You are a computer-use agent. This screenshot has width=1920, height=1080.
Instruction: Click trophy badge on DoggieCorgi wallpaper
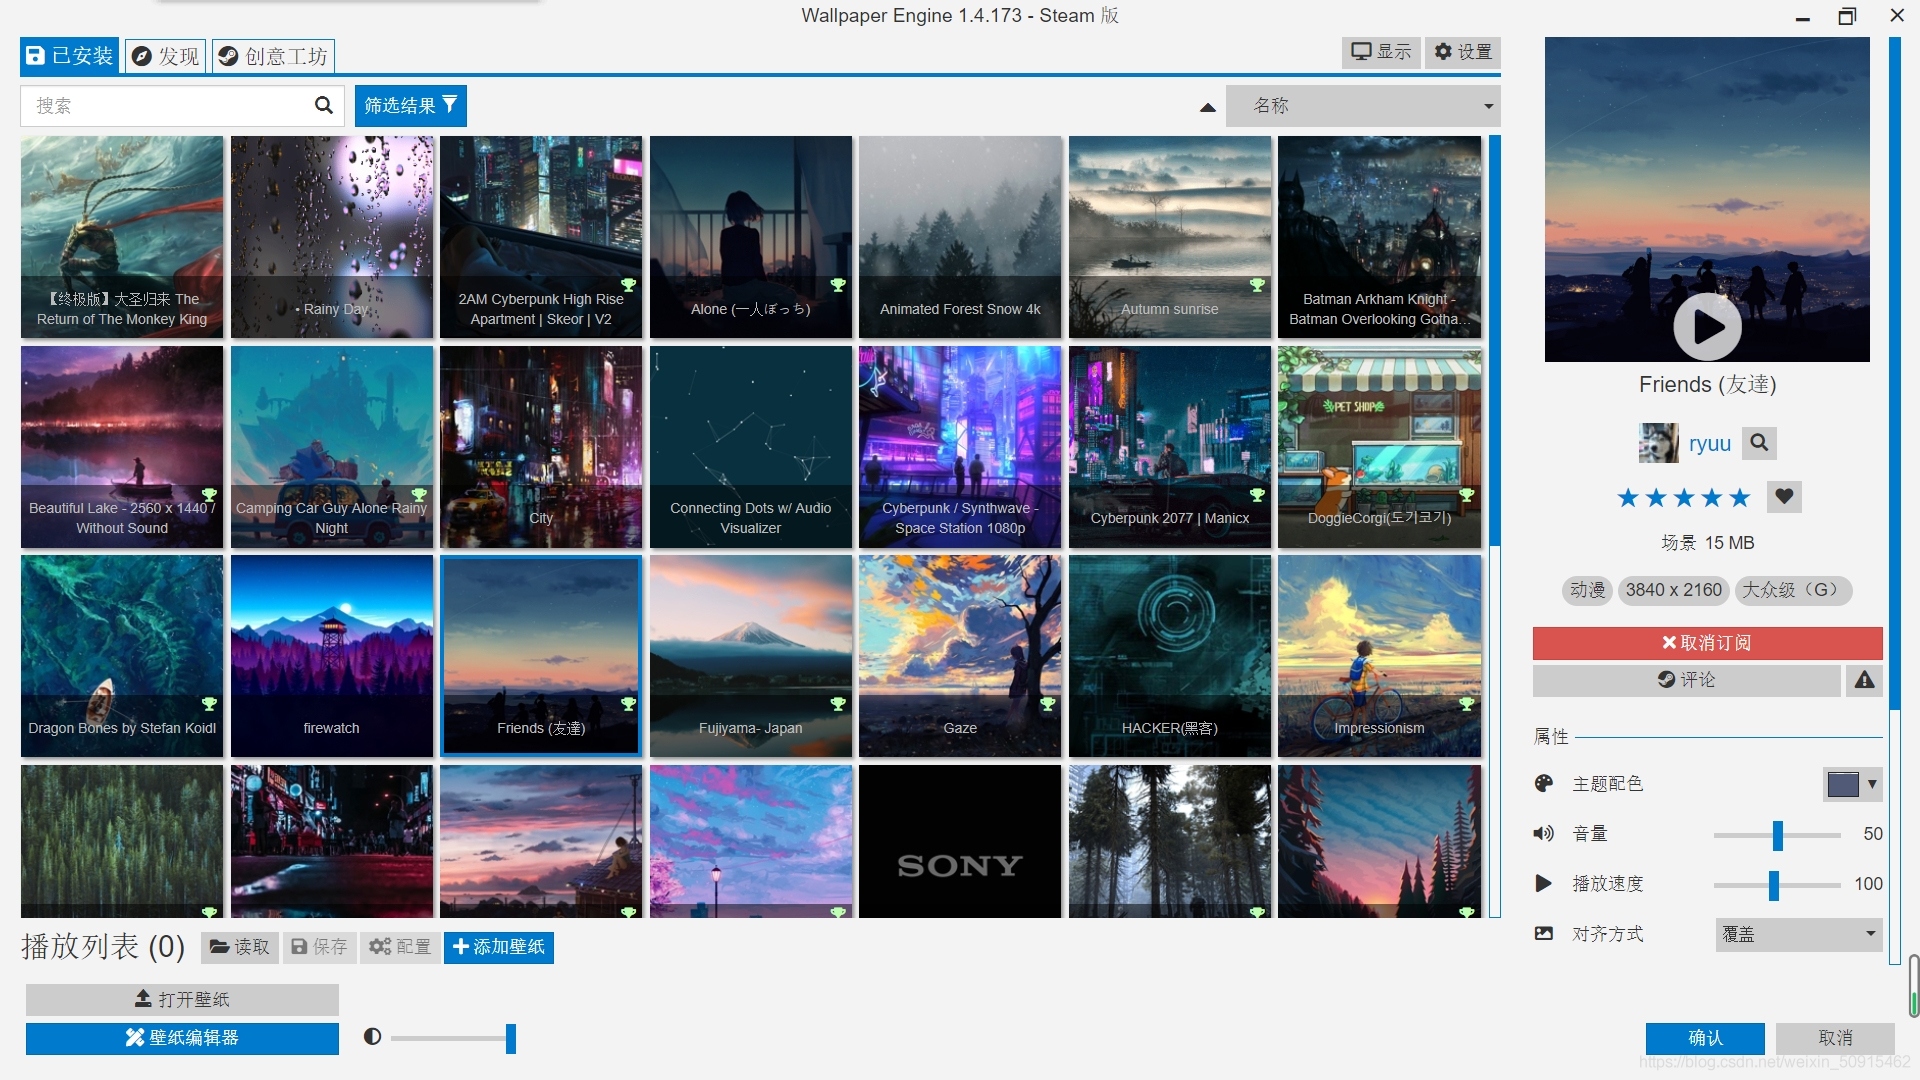point(1466,495)
